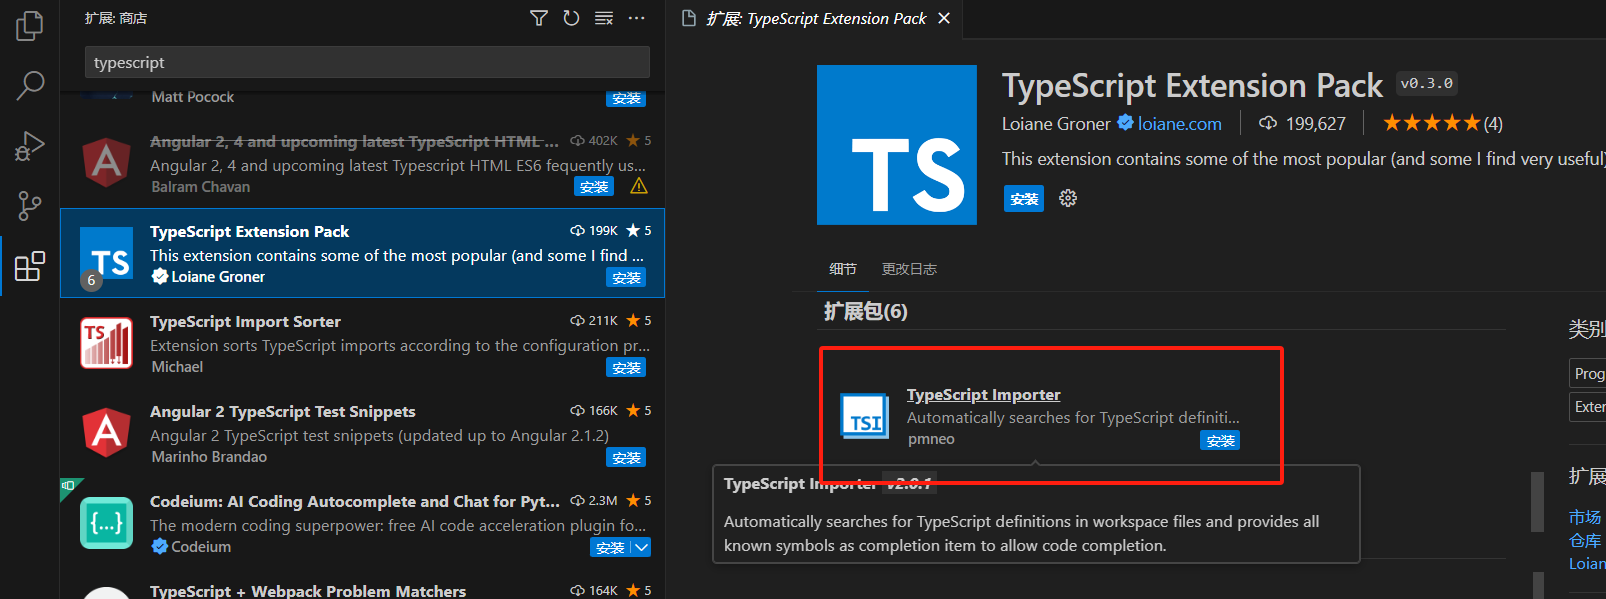The image size is (1606, 599).
Task: Open Codeium install dropdown arrow
Action: coord(641,547)
